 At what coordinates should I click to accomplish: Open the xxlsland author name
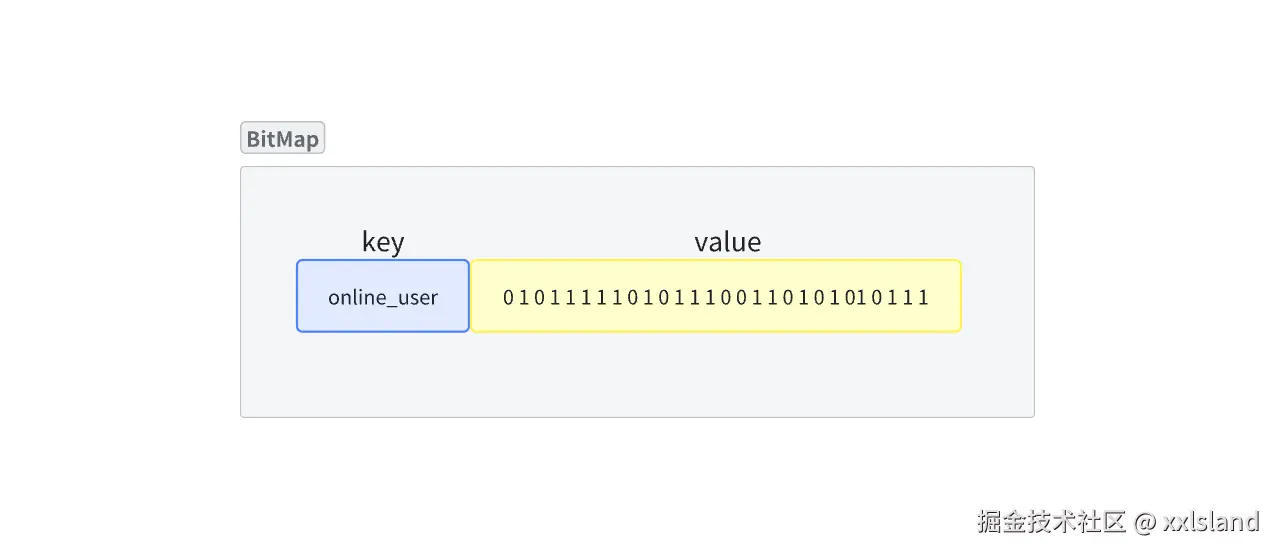pyautogui.click(x=1211, y=521)
